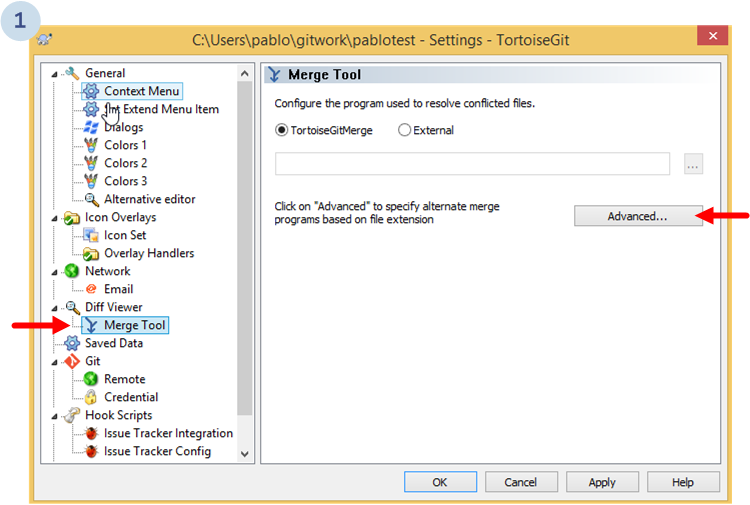Click the Colors 2 palette icon
The height and width of the screenshot is (505, 750).
tap(91, 163)
